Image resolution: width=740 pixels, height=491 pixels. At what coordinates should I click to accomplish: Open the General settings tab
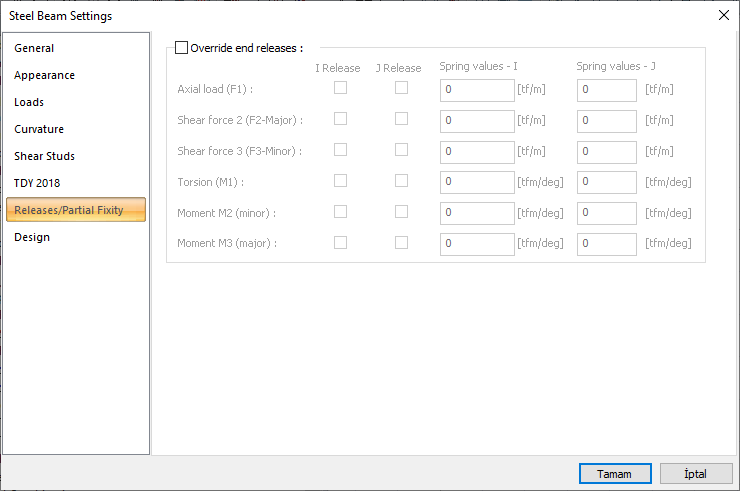pyautogui.click(x=34, y=48)
